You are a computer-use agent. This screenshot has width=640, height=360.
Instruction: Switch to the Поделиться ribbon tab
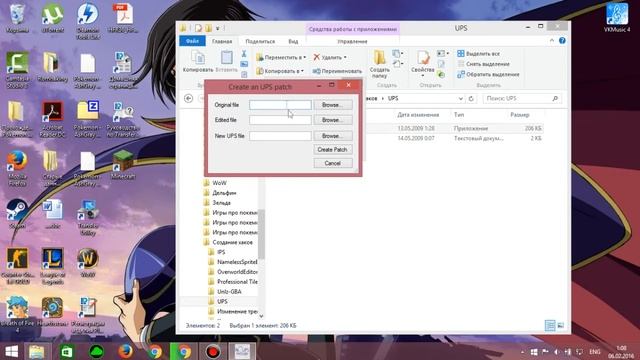[x=260, y=41]
